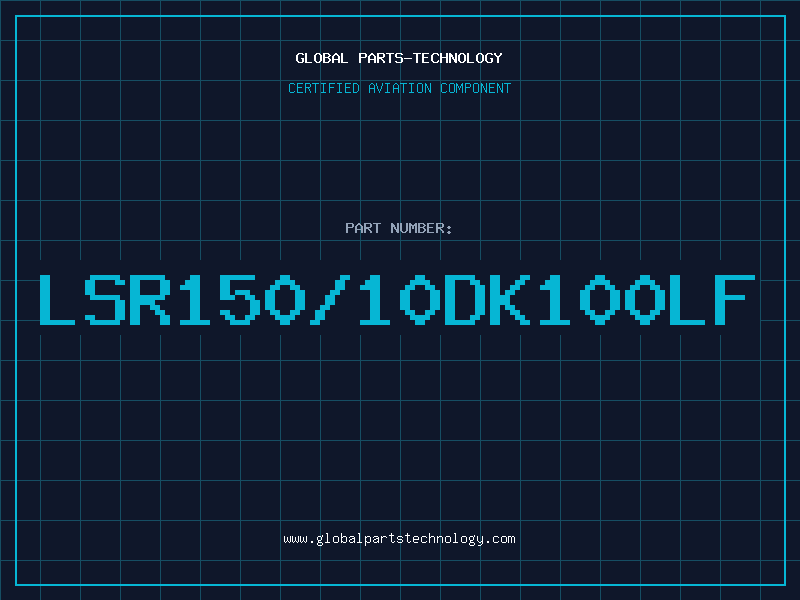This screenshot has height=600, width=800.
Task: Click the first letter L of part number
Action: pos(59,299)
